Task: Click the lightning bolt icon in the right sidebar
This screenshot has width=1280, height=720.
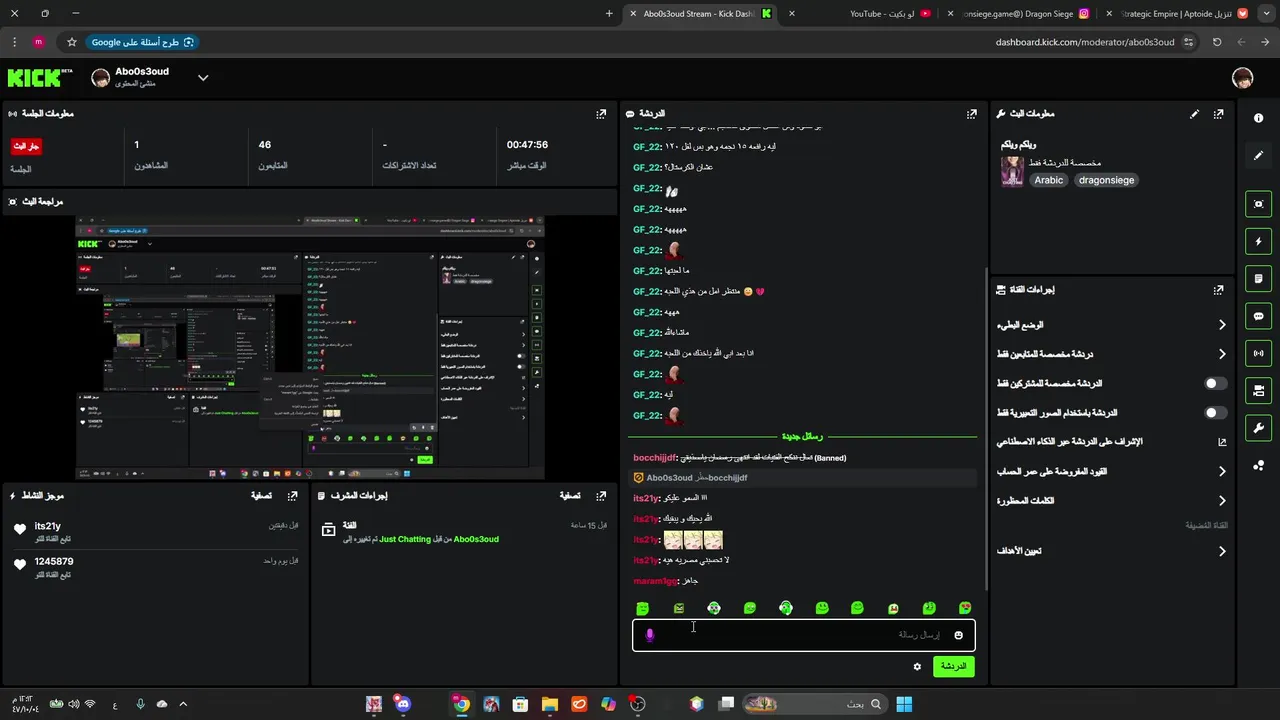Action: click(x=1258, y=241)
